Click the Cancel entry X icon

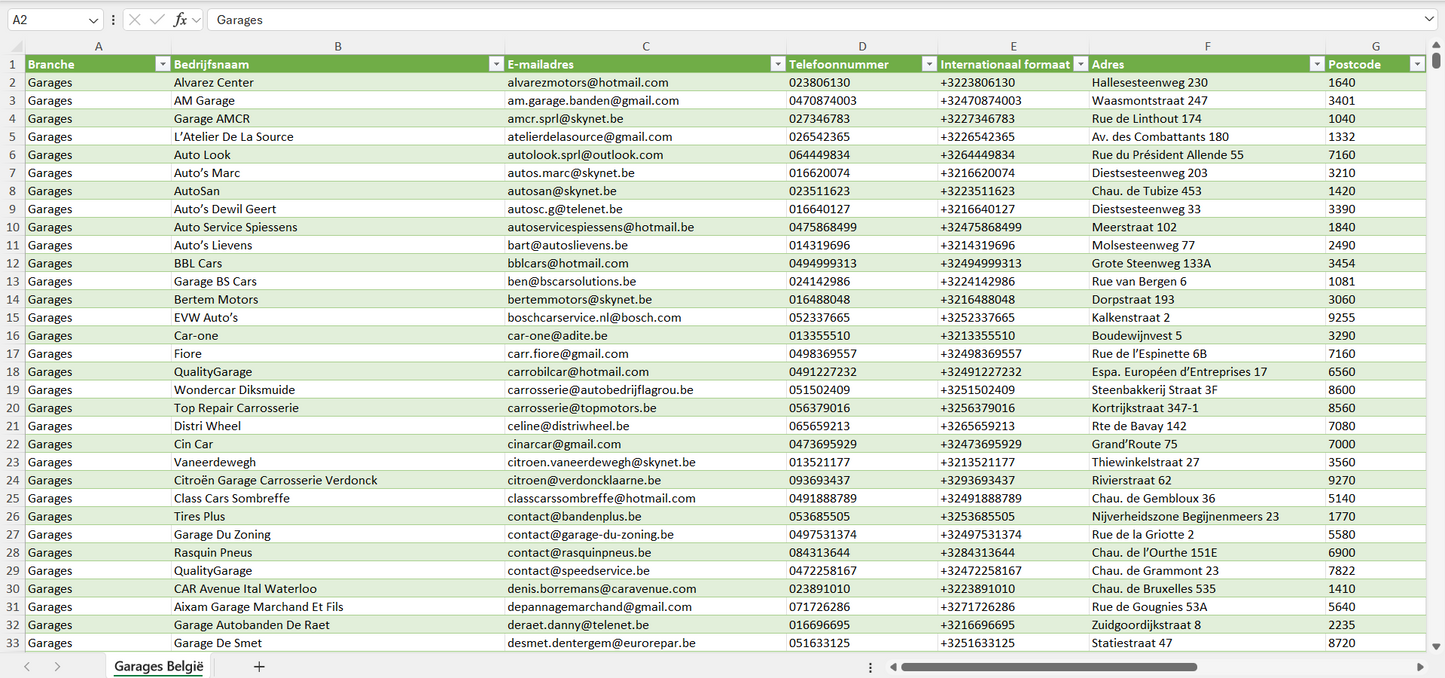(135, 20)
